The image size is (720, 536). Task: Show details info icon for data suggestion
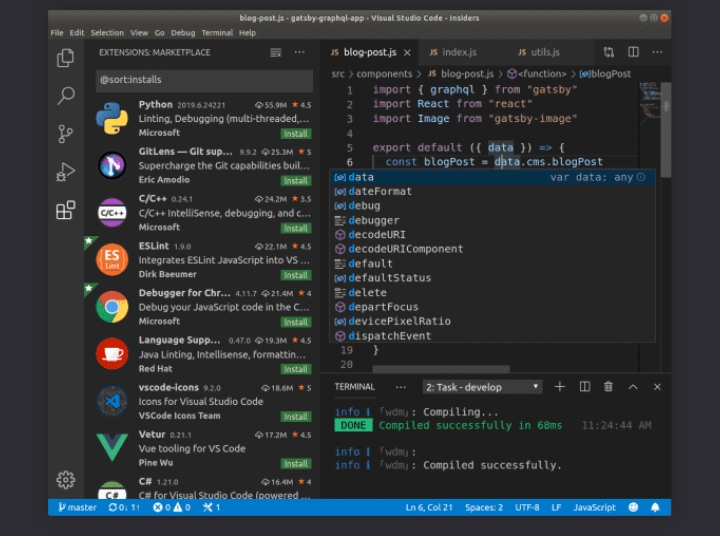[641, 177]
